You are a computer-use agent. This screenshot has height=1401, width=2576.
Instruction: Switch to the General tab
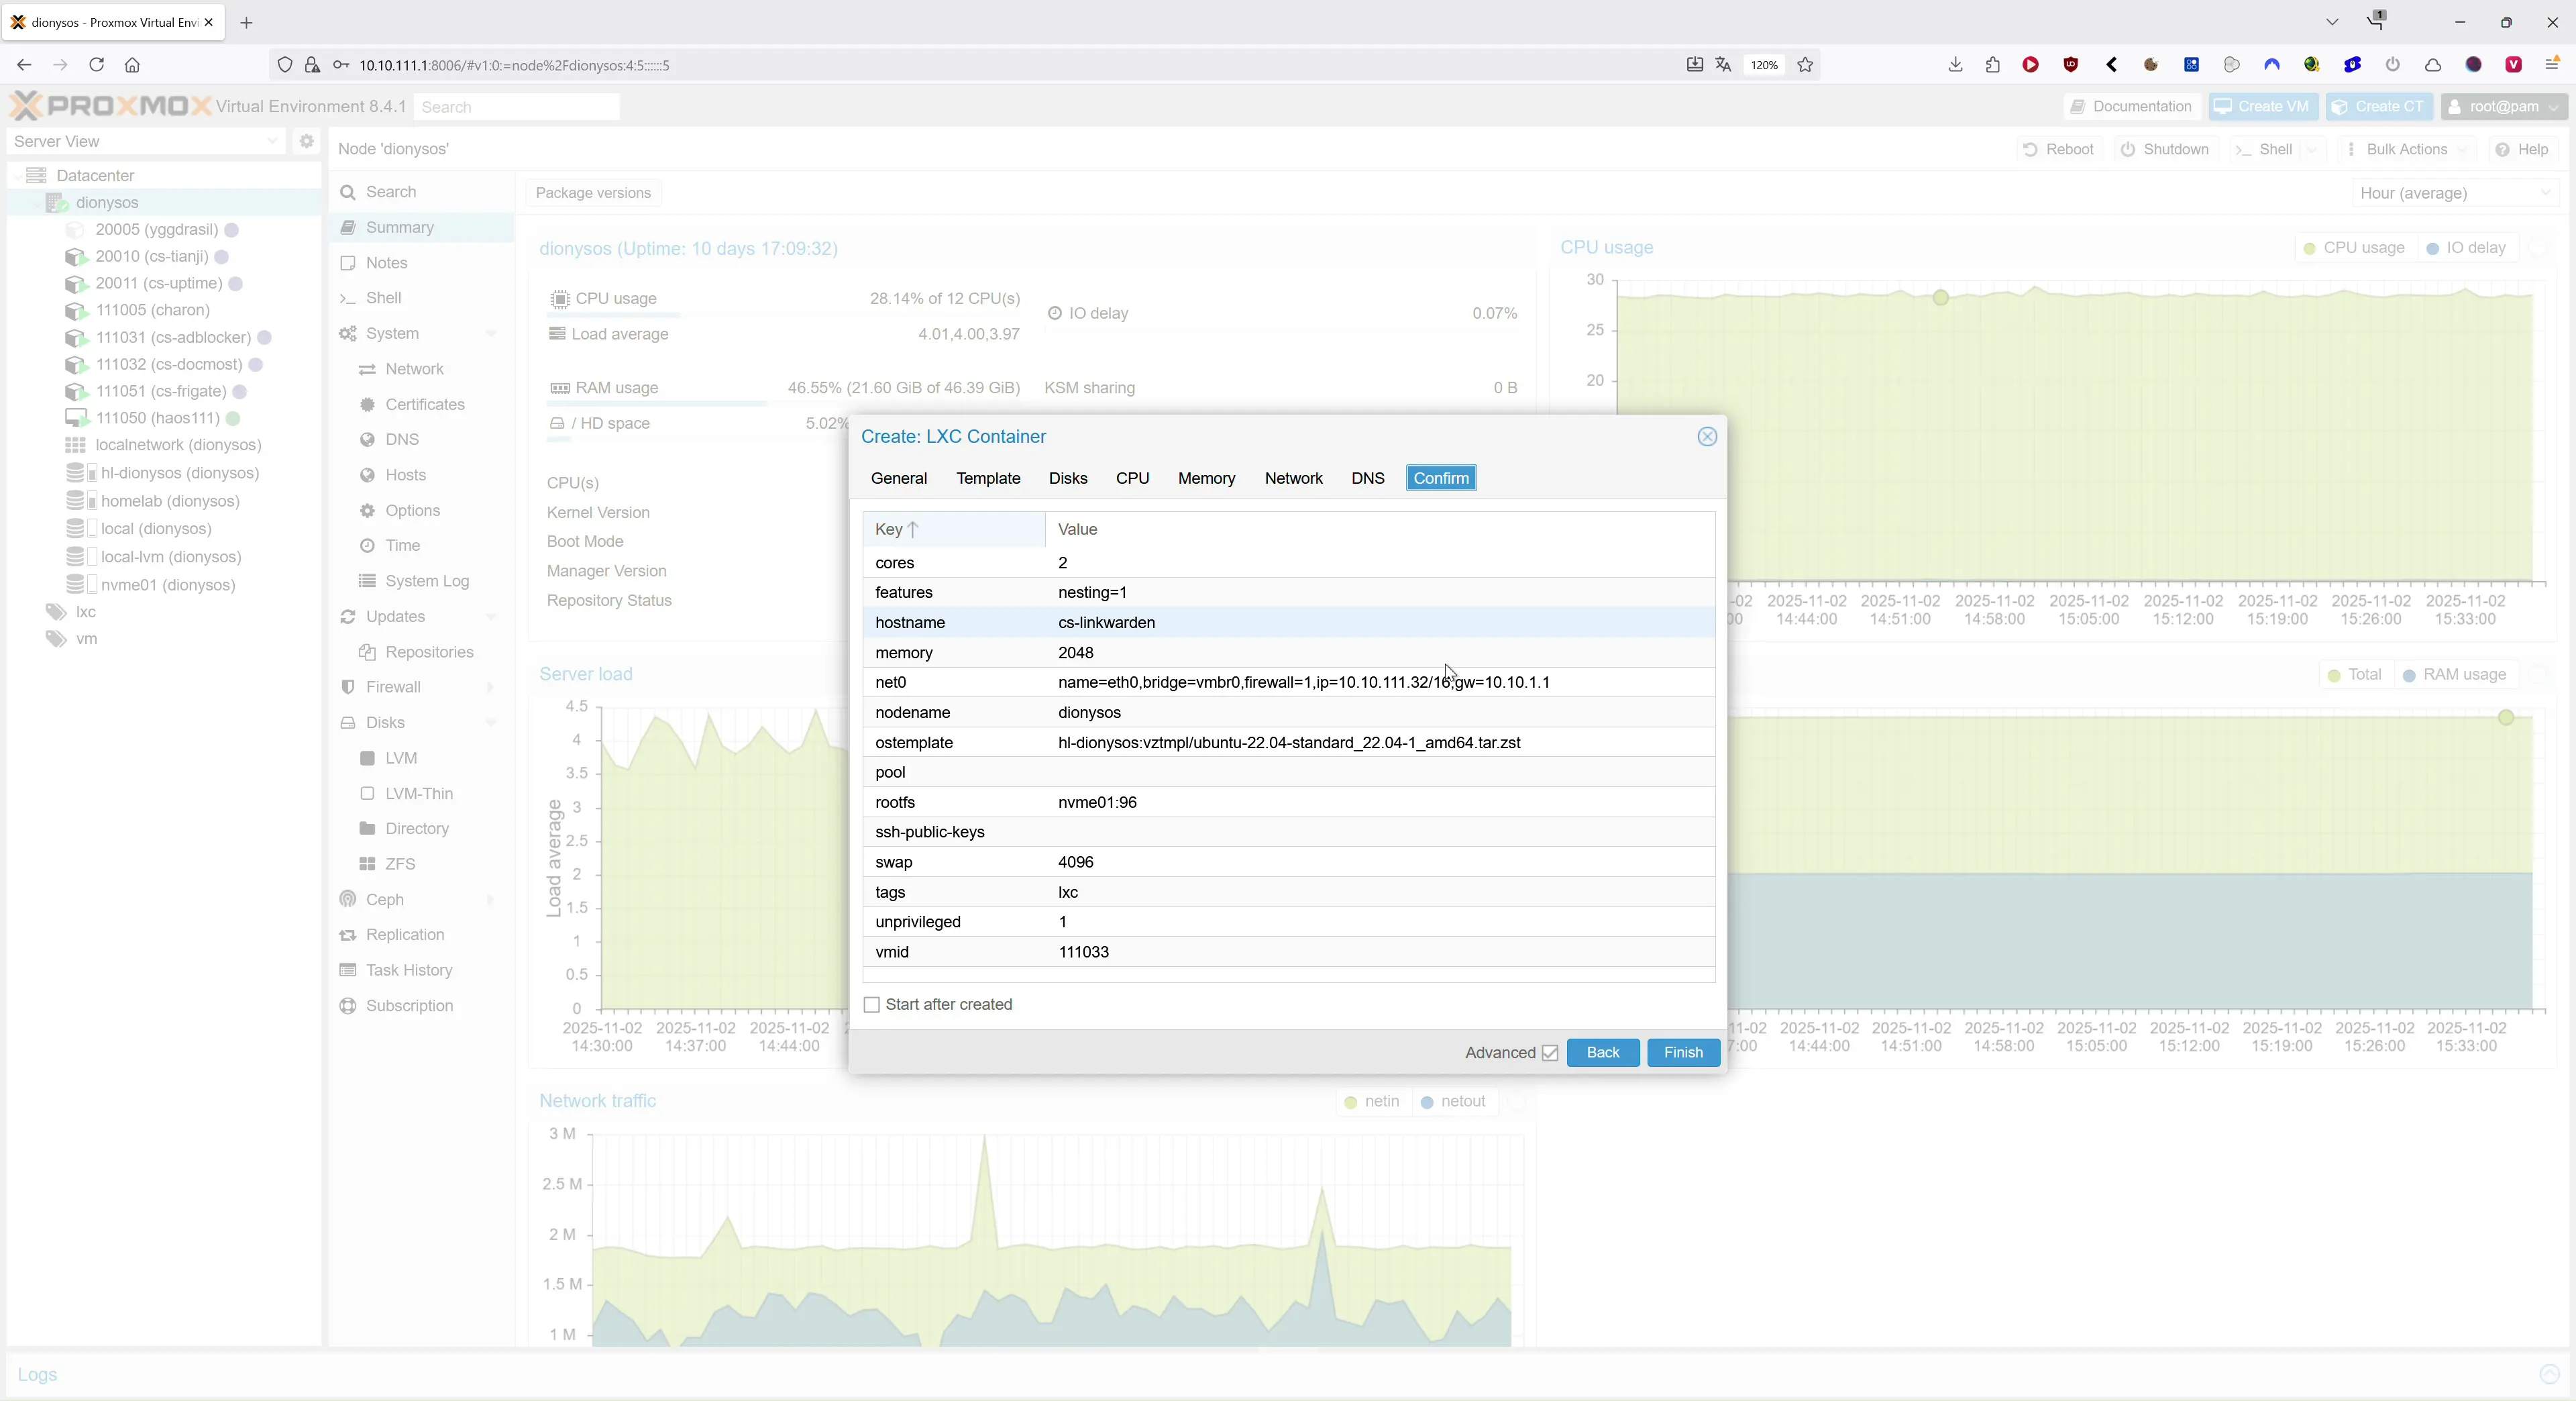tap(898, 478)
